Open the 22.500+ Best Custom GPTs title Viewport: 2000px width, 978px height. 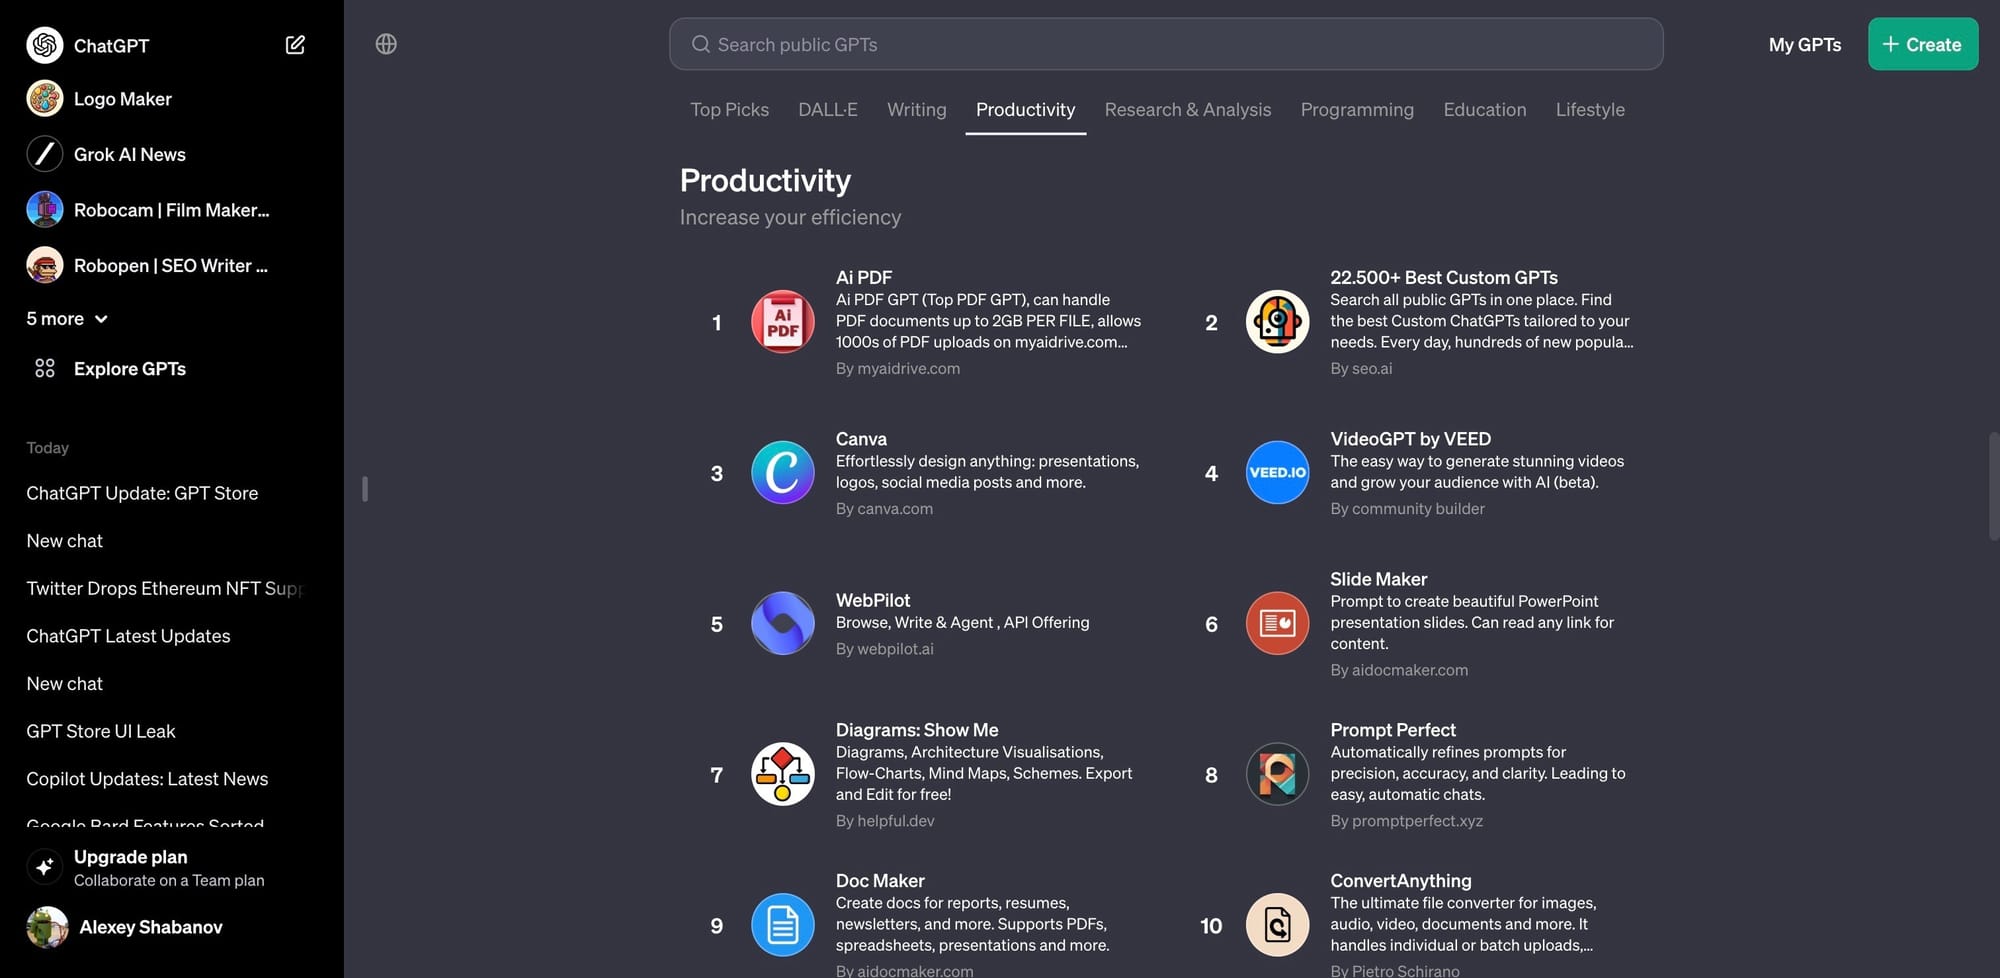click(1444, 277)
